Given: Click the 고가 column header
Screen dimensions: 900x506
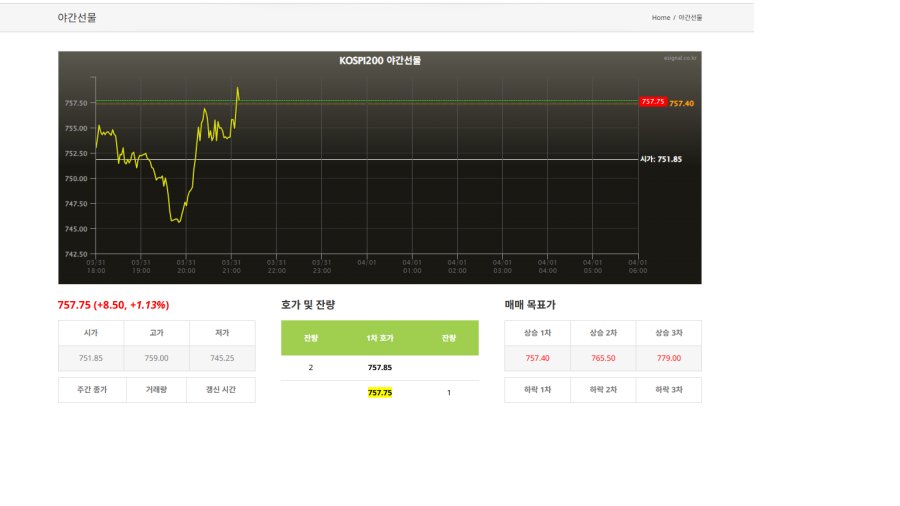Looking at the screenshot, I should pyautogui.click(x=157, y=333).
